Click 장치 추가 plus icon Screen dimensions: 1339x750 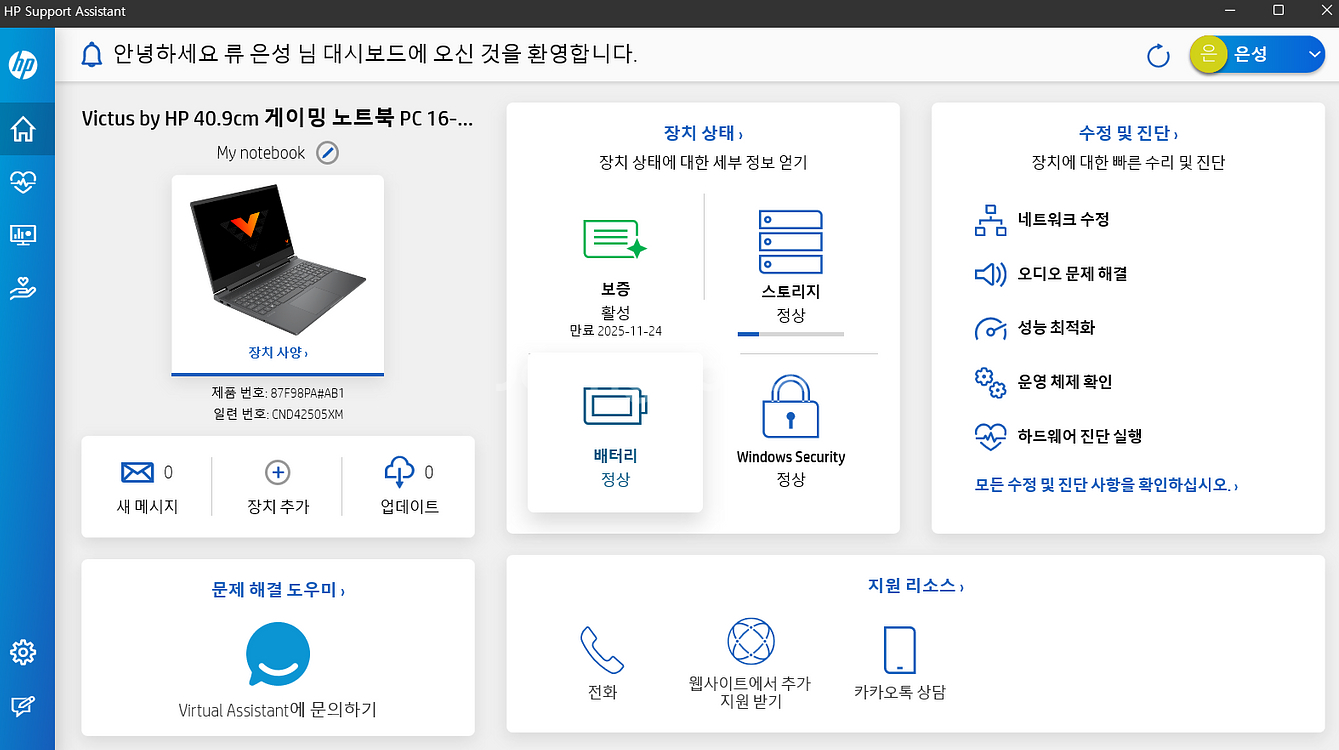tap(277, 472)
